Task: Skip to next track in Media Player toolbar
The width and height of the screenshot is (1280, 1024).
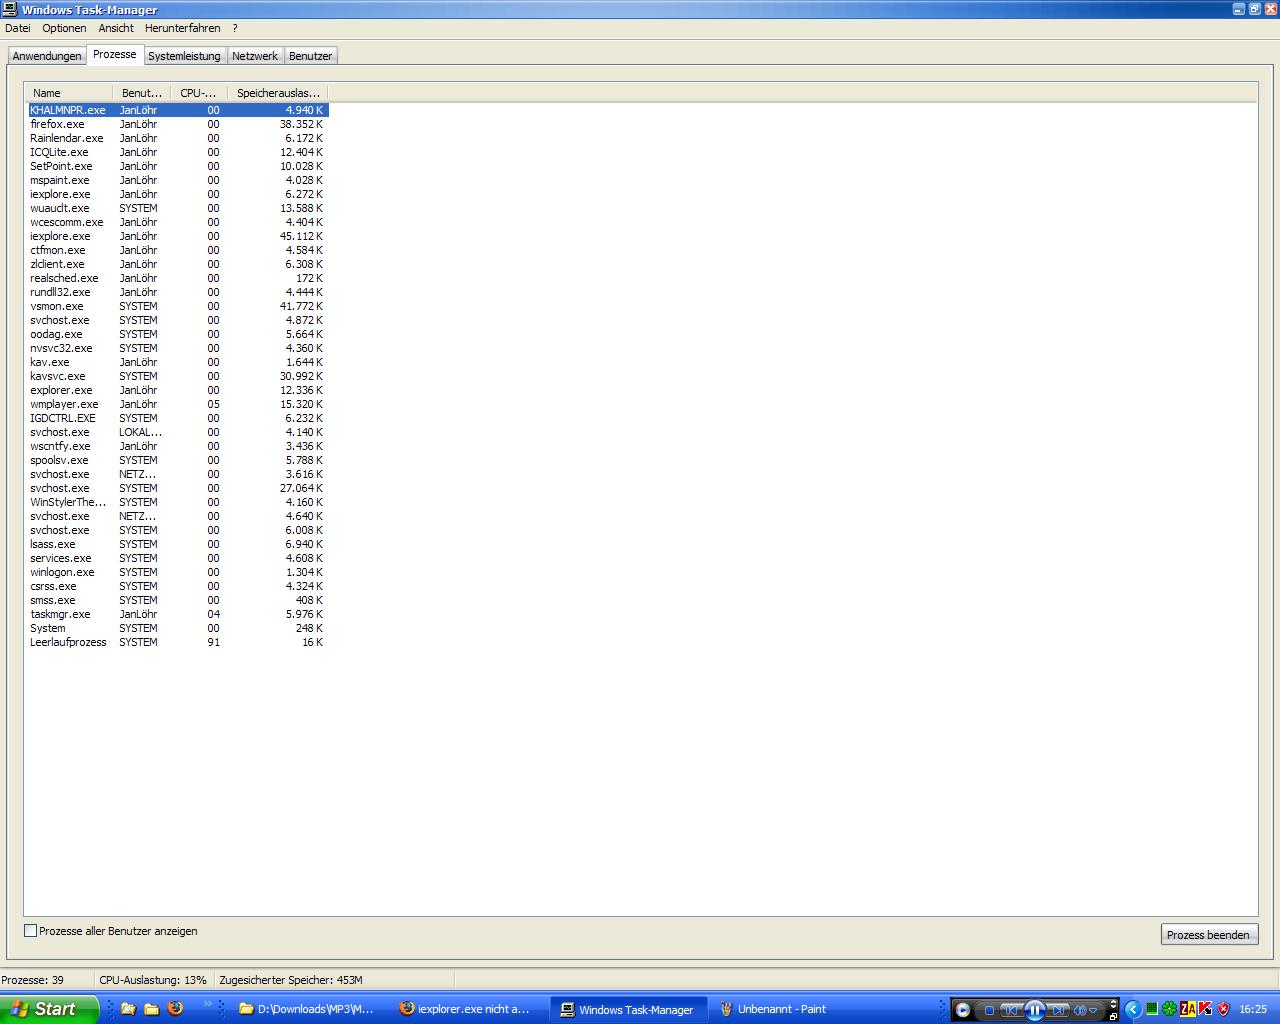Action: point(1058,1010)
